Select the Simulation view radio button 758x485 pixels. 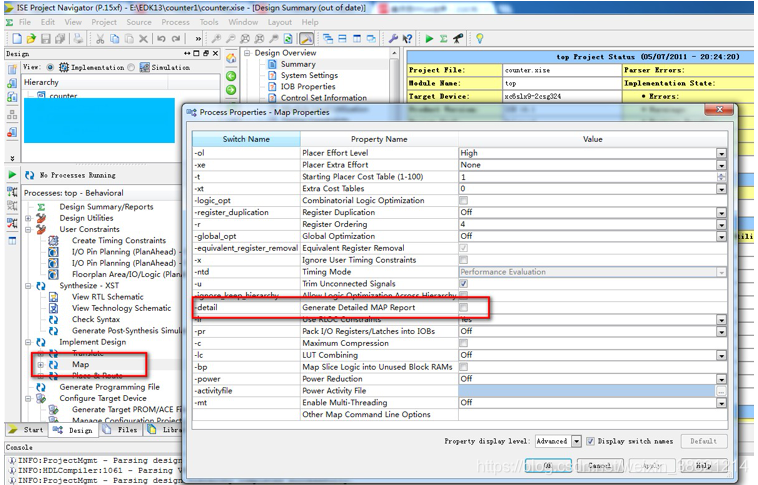tap(131, 67)
